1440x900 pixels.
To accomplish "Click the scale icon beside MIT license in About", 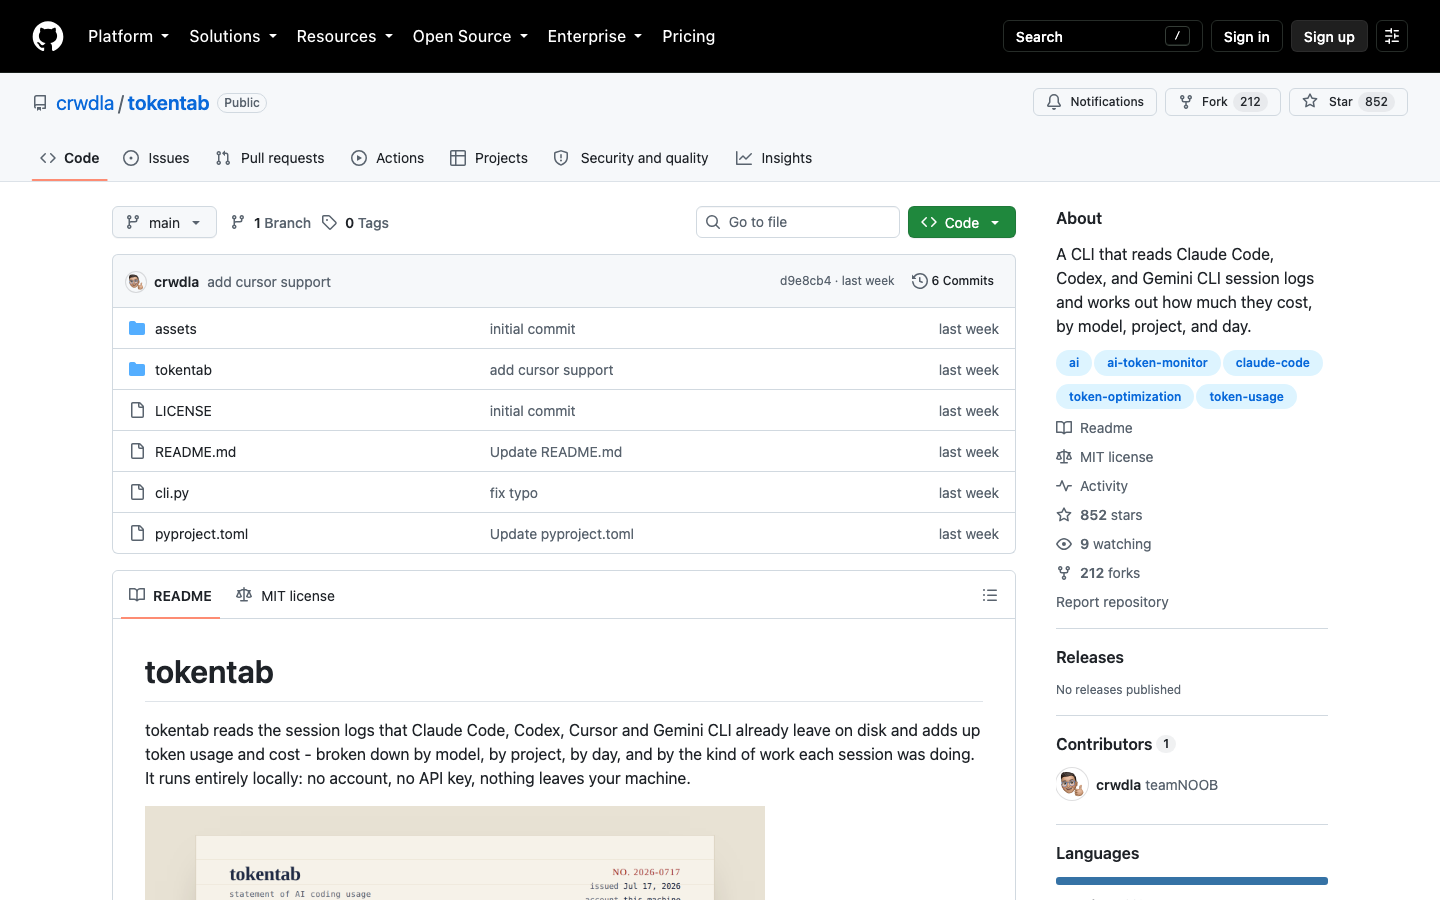I will coord(1064,457).
